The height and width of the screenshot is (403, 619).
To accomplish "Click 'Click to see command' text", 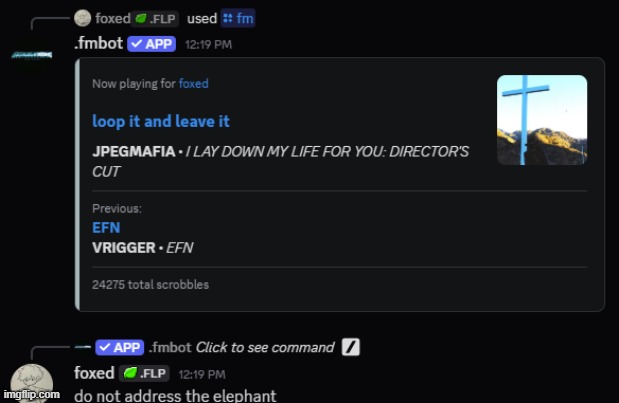I will pos(265,347).
